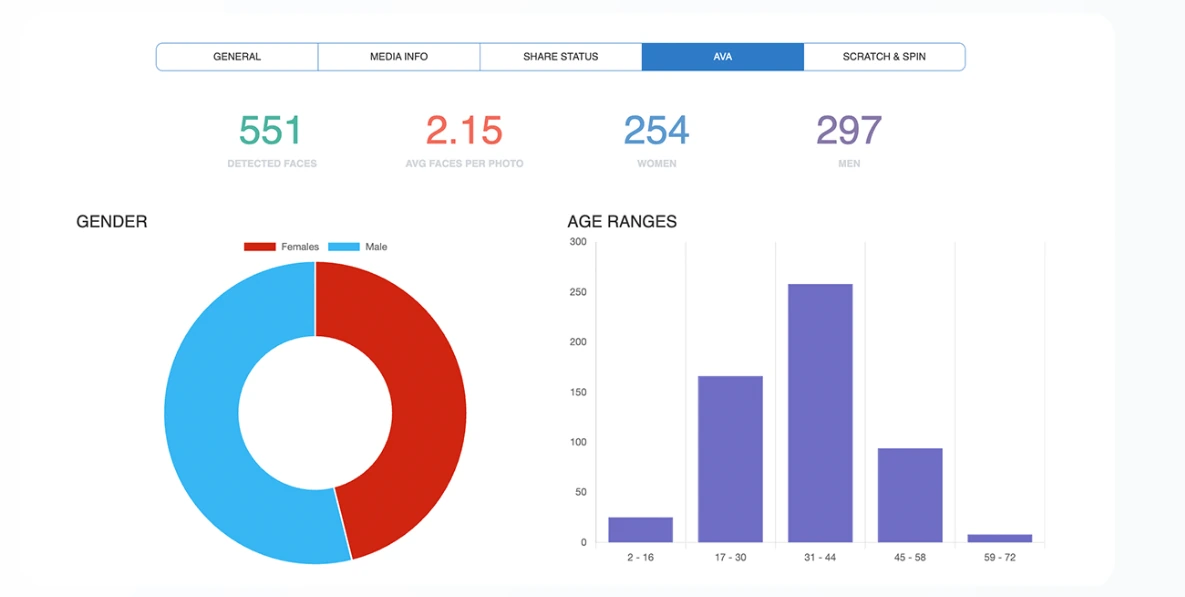This screenshot has height=597, width=1185.
Task: Click the 45 - 58 axis label
Action: (x=910, y=558)
